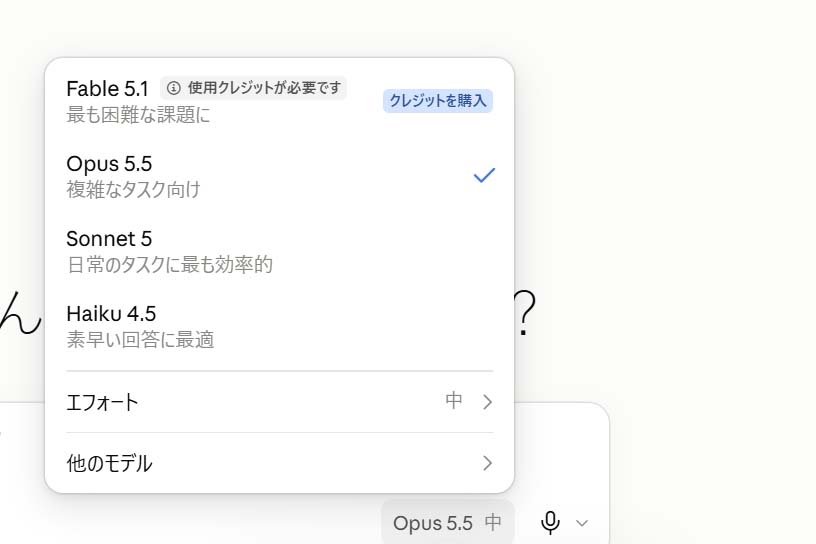Click the 素早い回答に最適 description under Haiku

pos(141,339)
